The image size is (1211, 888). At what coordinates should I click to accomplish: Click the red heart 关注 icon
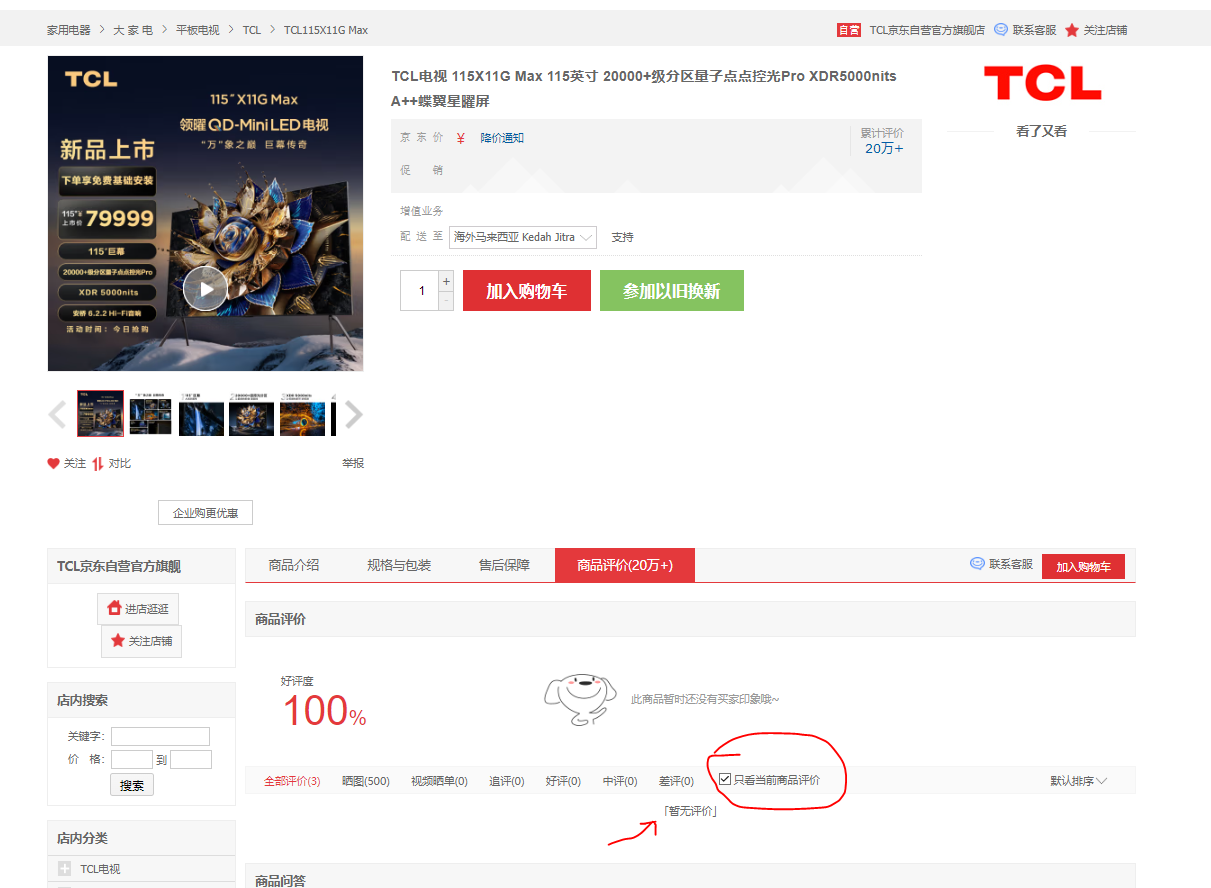54,464
